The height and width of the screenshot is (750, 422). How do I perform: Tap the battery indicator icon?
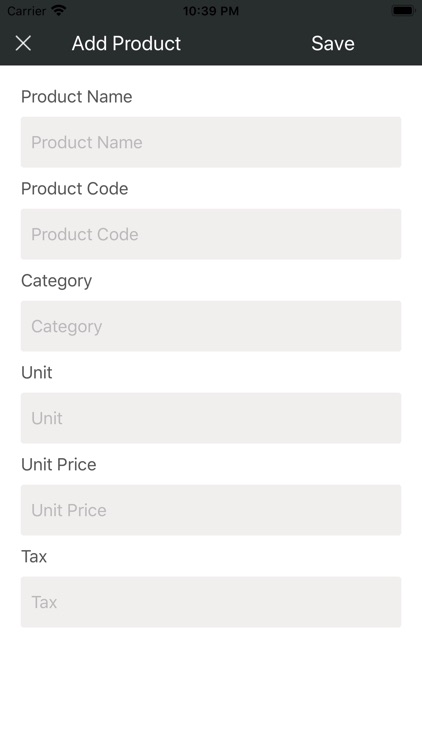click(403, 10)
